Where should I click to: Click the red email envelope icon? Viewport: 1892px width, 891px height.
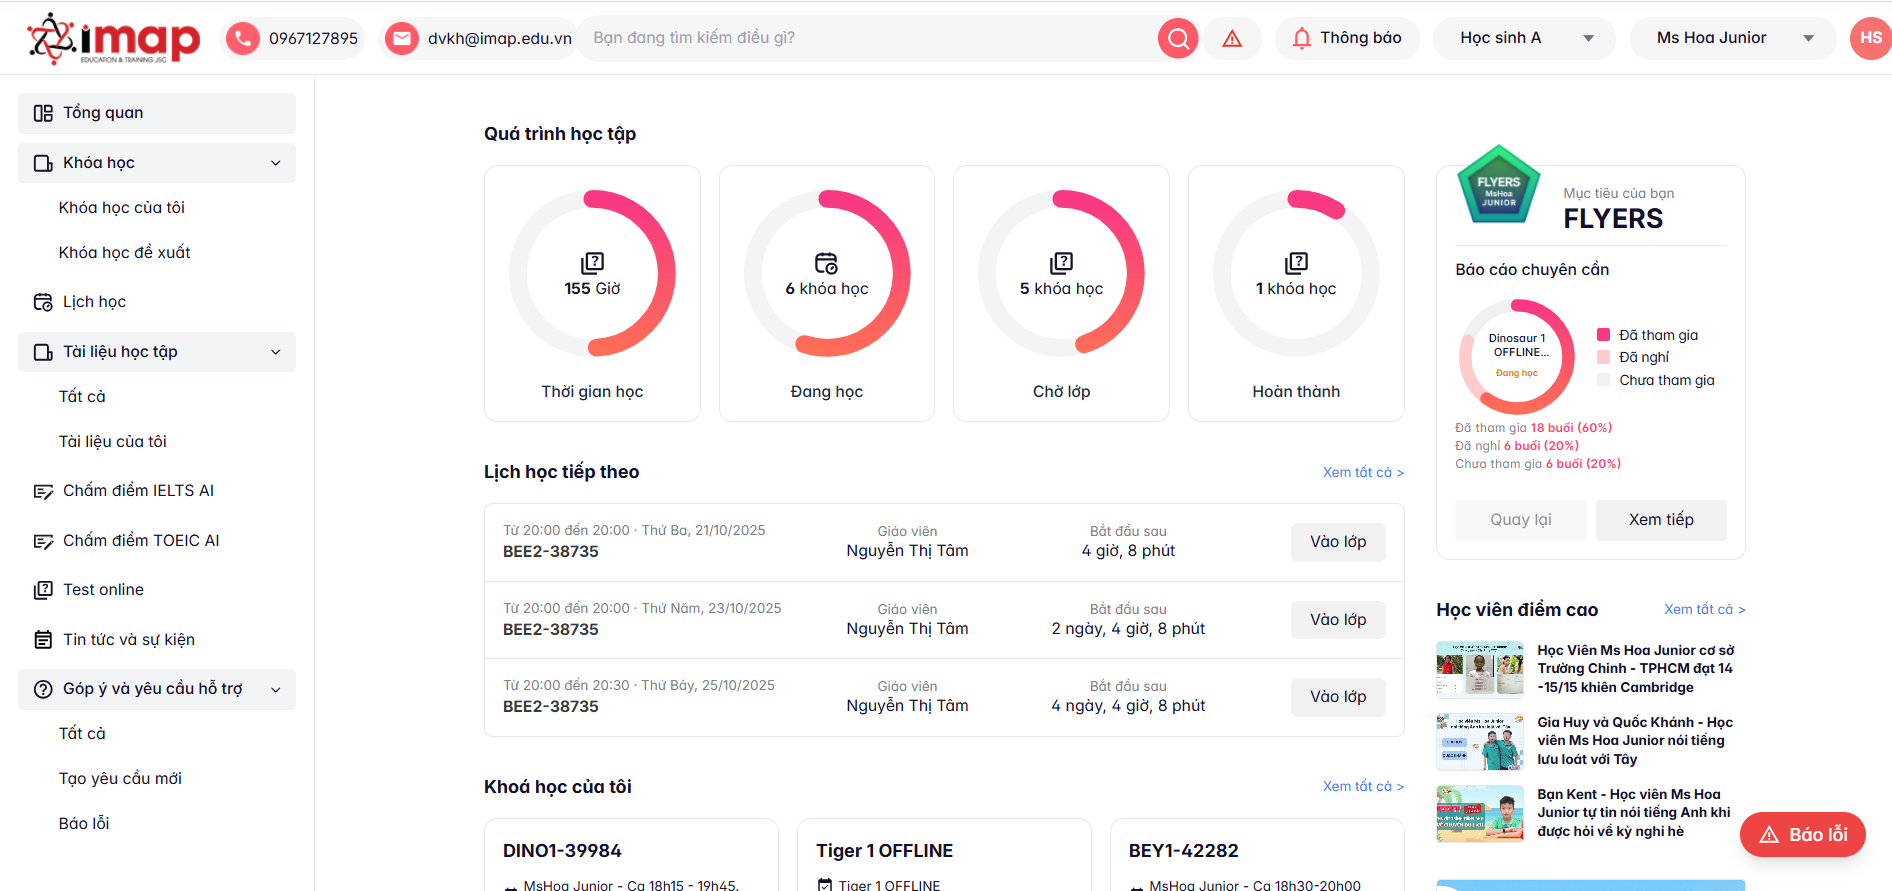tap(402, 38)
